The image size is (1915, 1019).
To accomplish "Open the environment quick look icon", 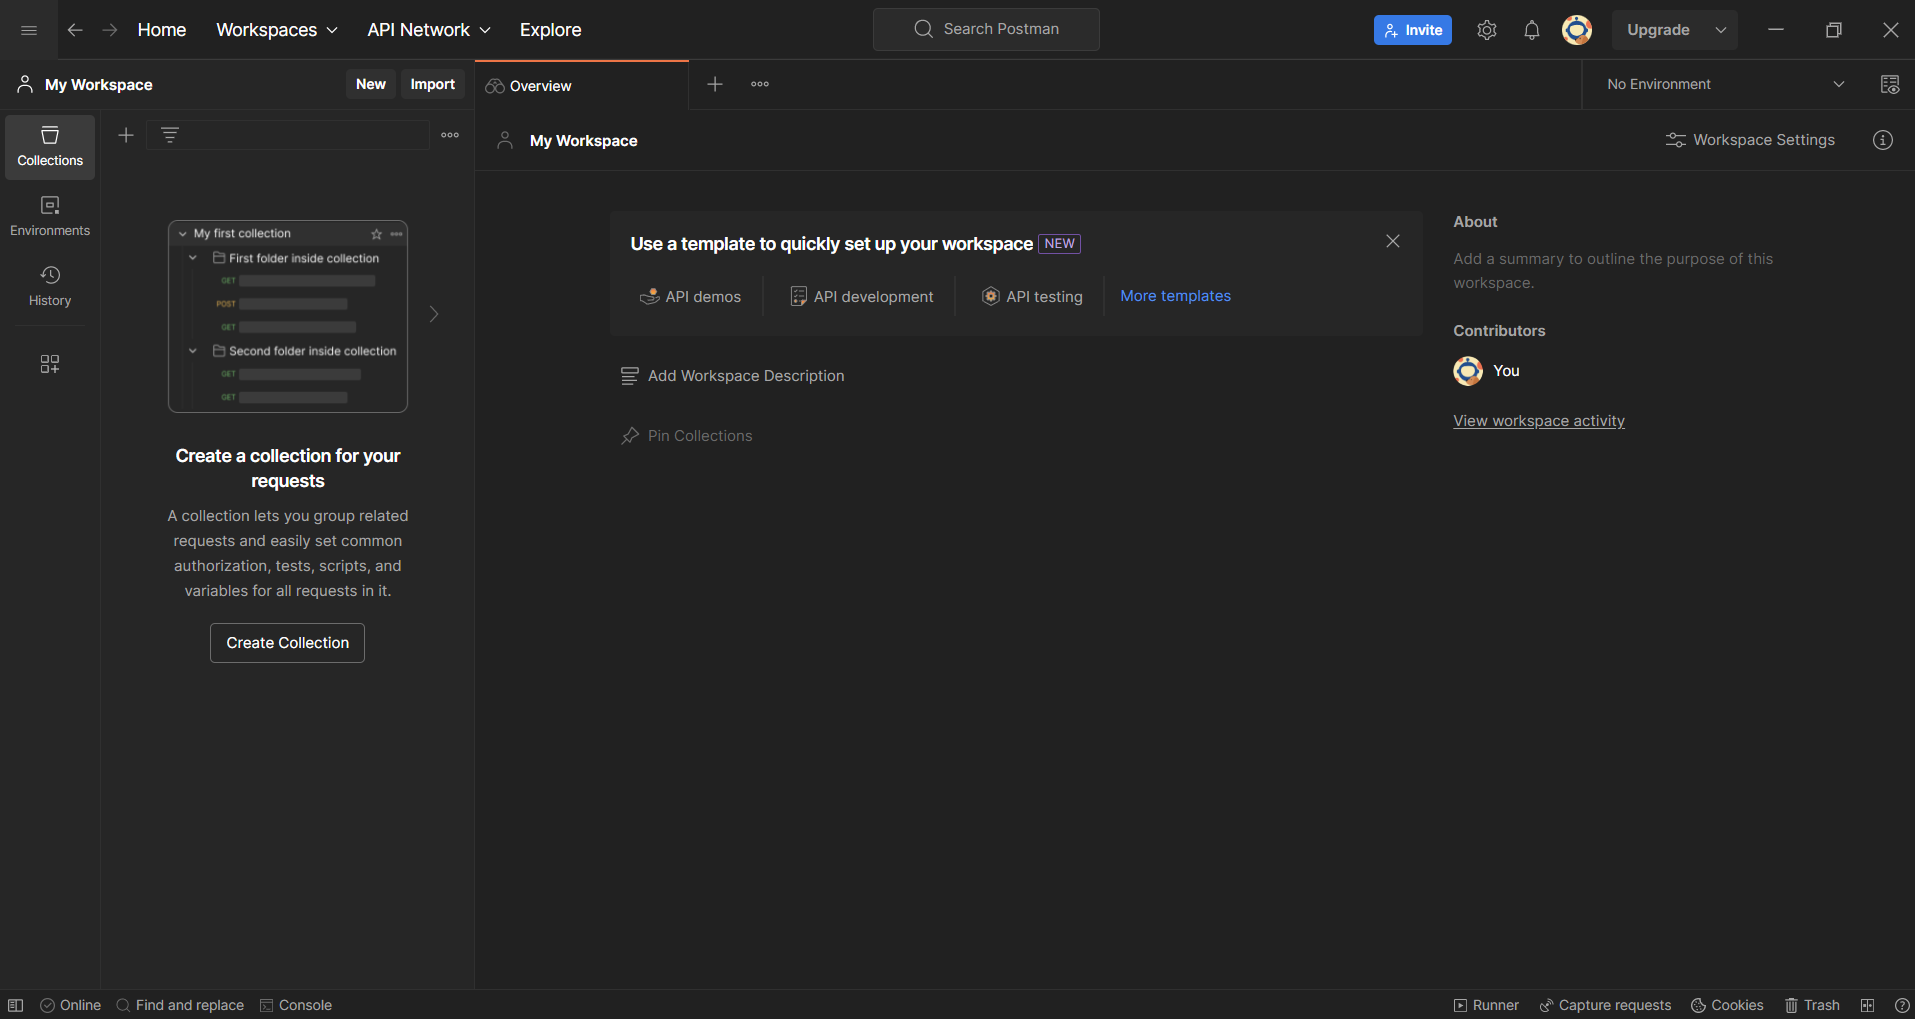I will [x=1890, y=84].
